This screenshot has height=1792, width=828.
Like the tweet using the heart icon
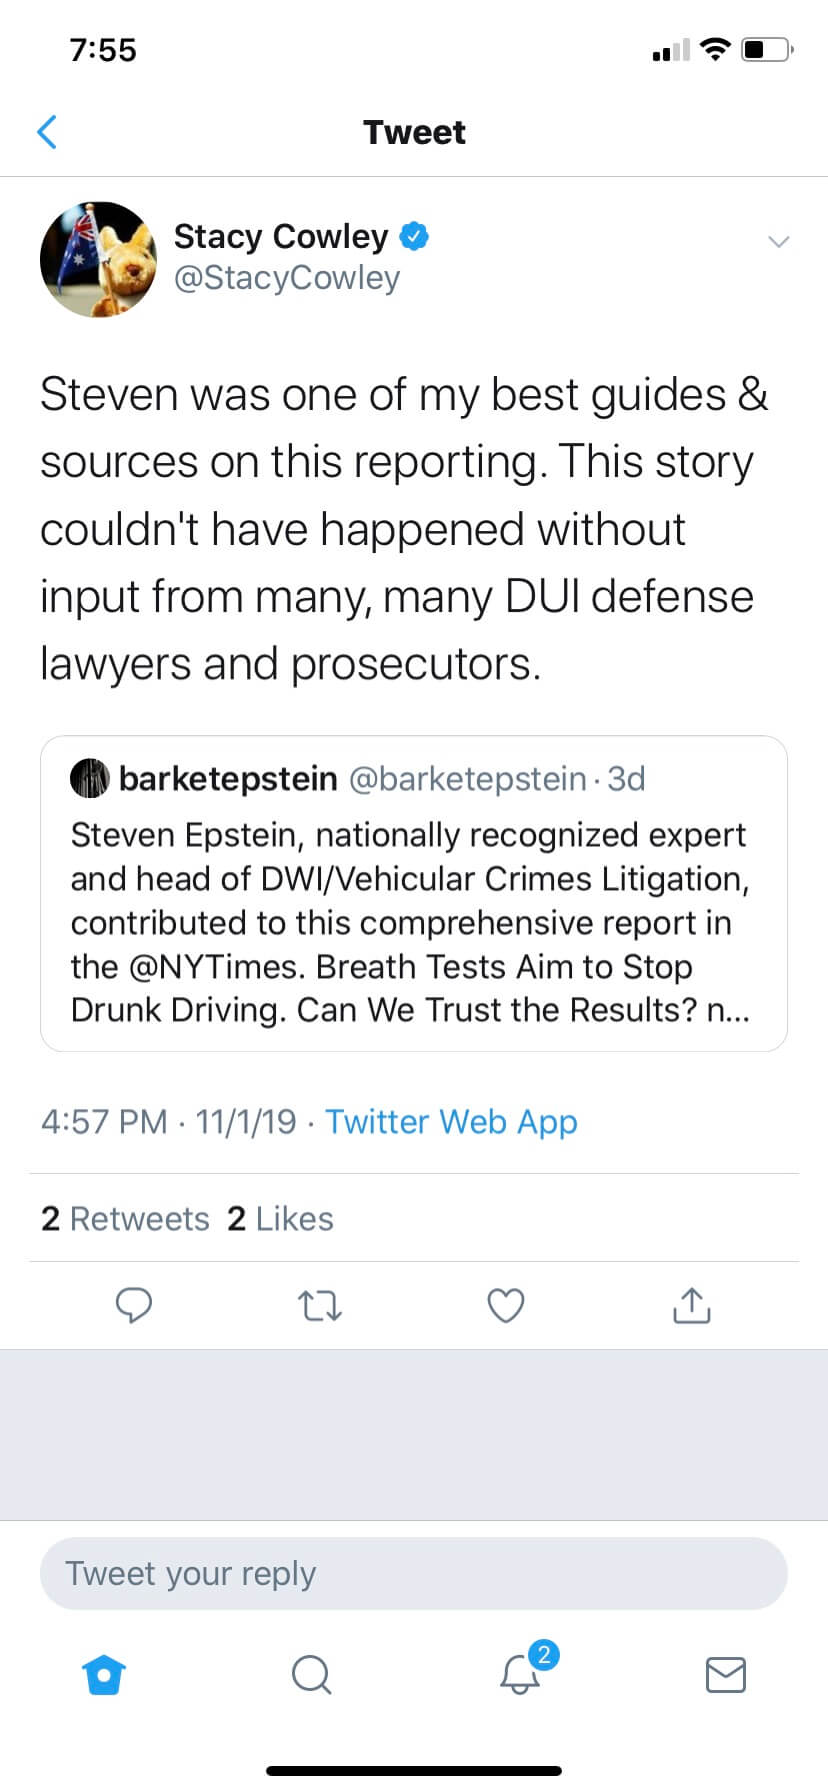pos(505,1305)
